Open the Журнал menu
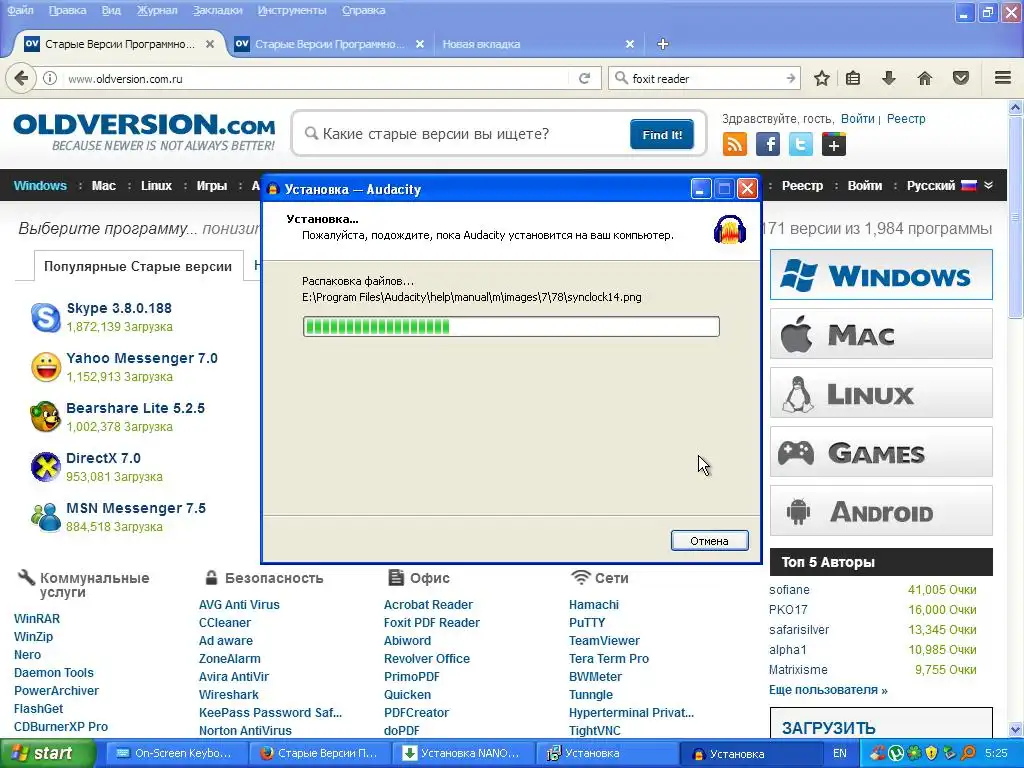Viewport: 1024px width, 768px height. [x=157, y=10]
